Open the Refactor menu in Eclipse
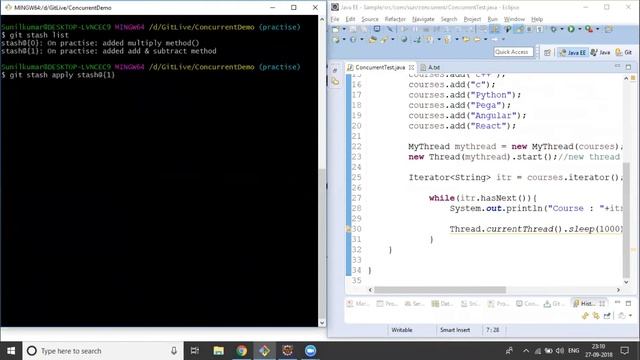Image resolution: width=640 pixels, height=360 pixels. [x=395, y=19]
